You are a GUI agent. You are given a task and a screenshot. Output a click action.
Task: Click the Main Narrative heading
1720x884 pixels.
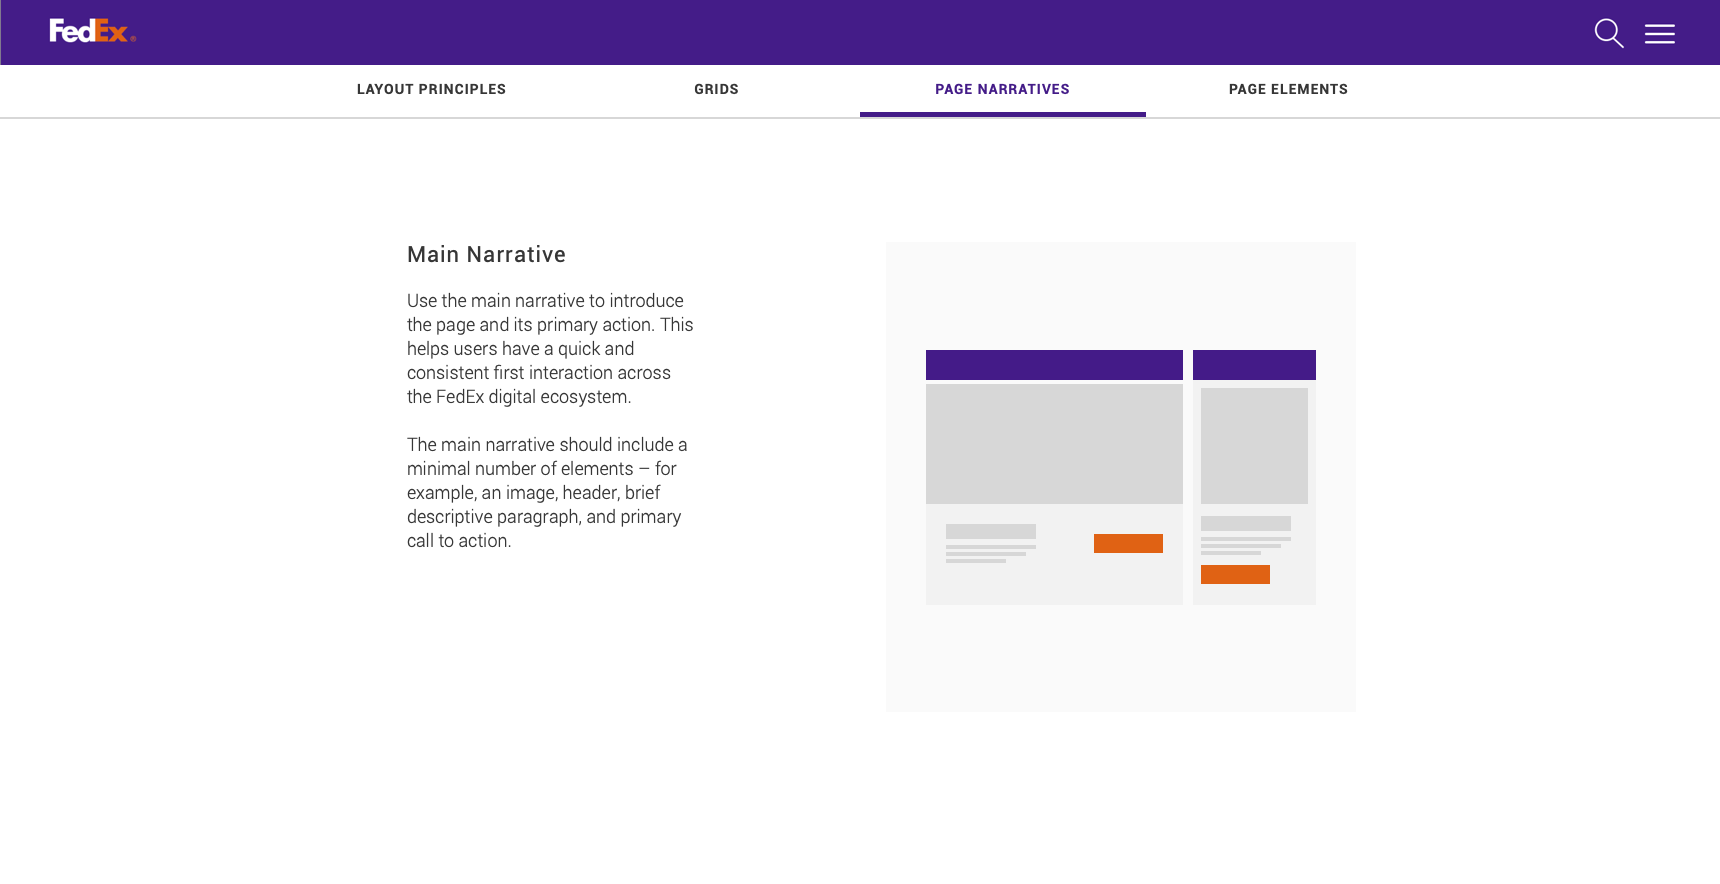[x=486, y=255]
